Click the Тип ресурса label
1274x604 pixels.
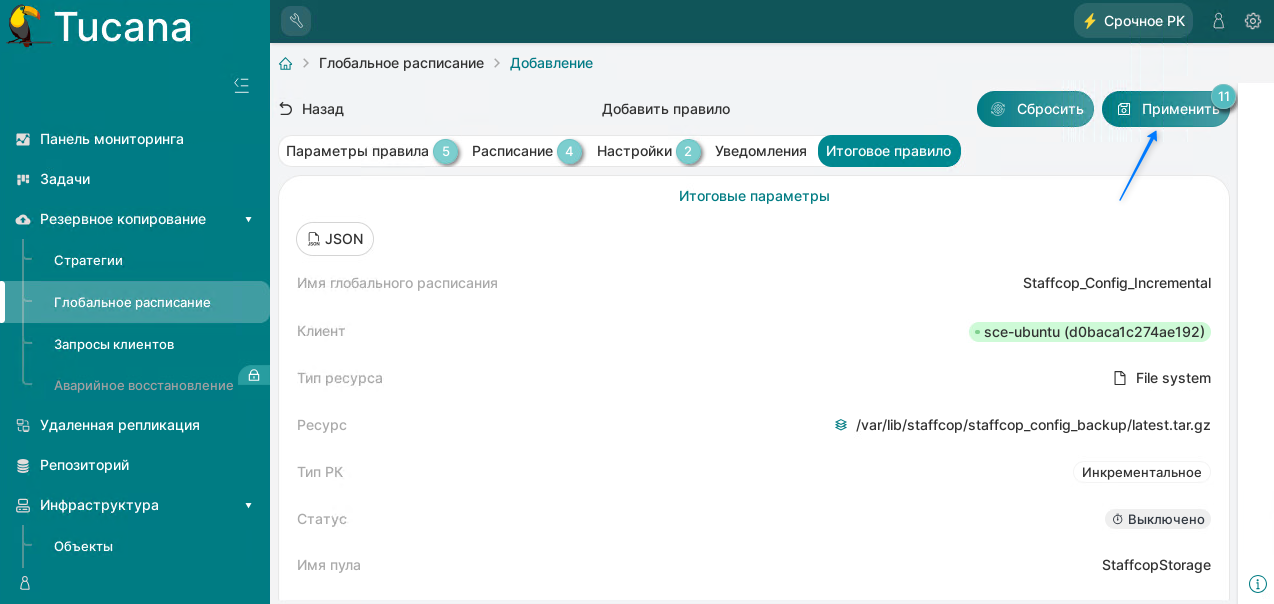[x=340, y=378]
